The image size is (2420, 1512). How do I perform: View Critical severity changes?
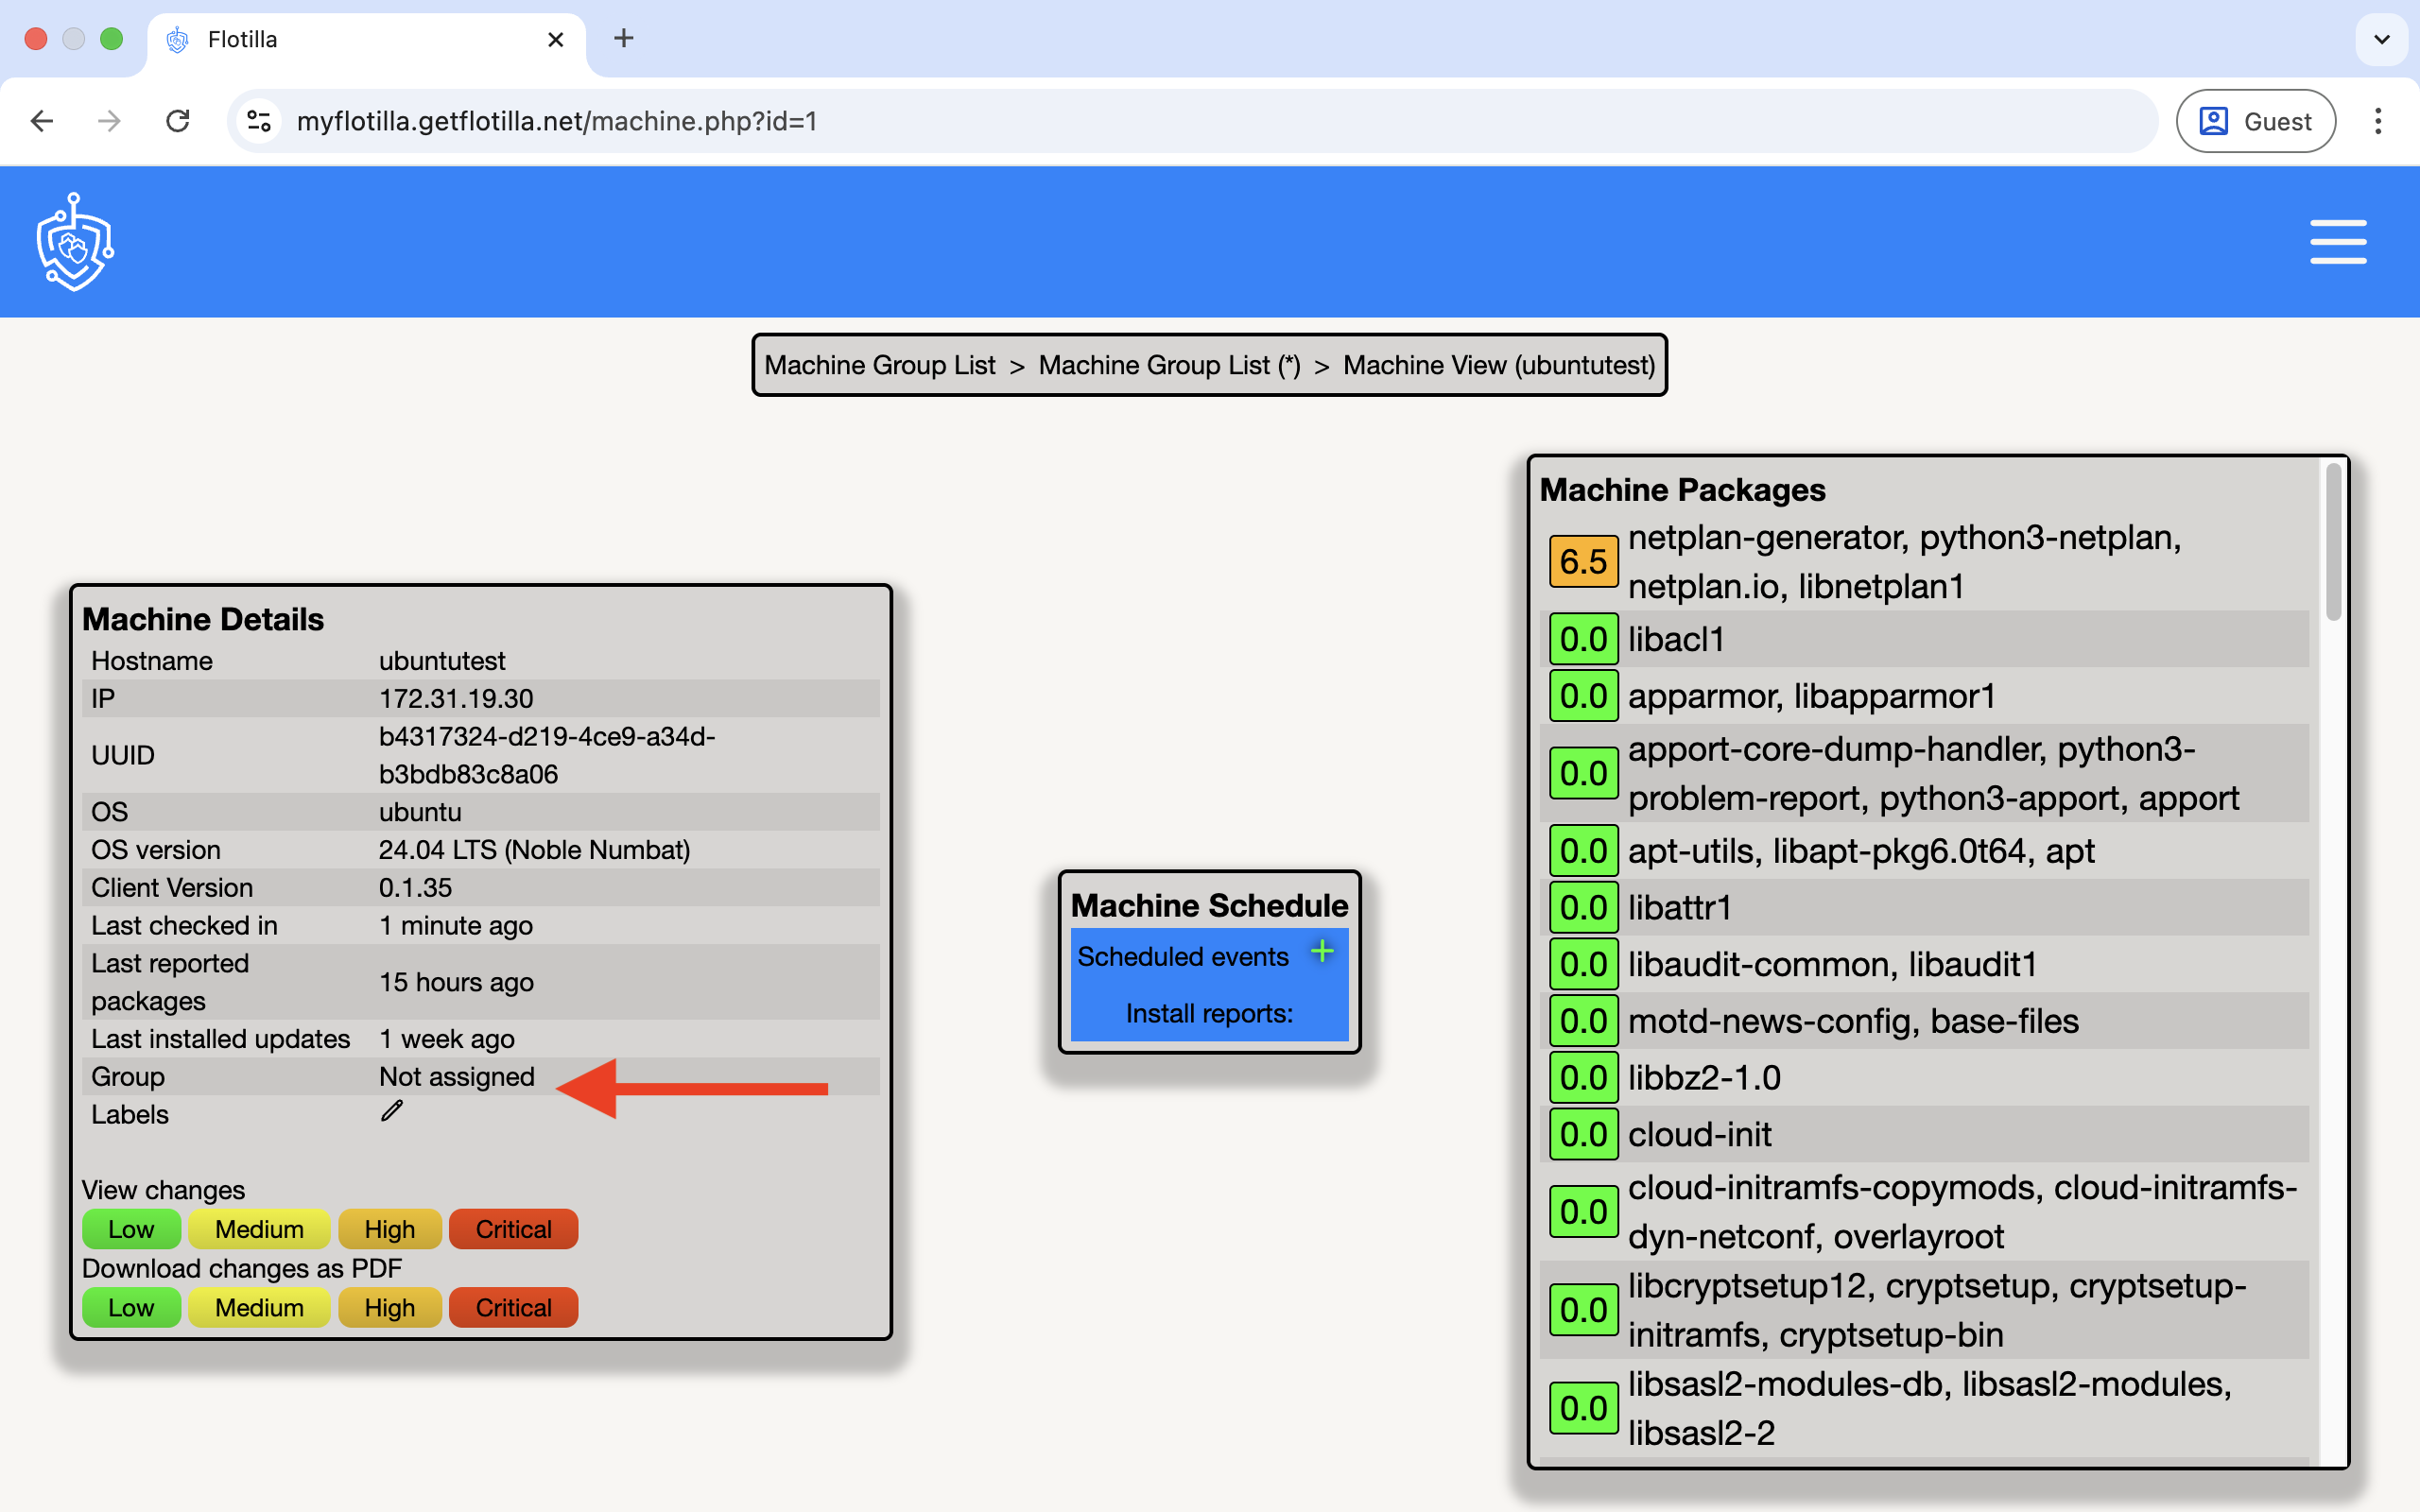coord(513,1229)
